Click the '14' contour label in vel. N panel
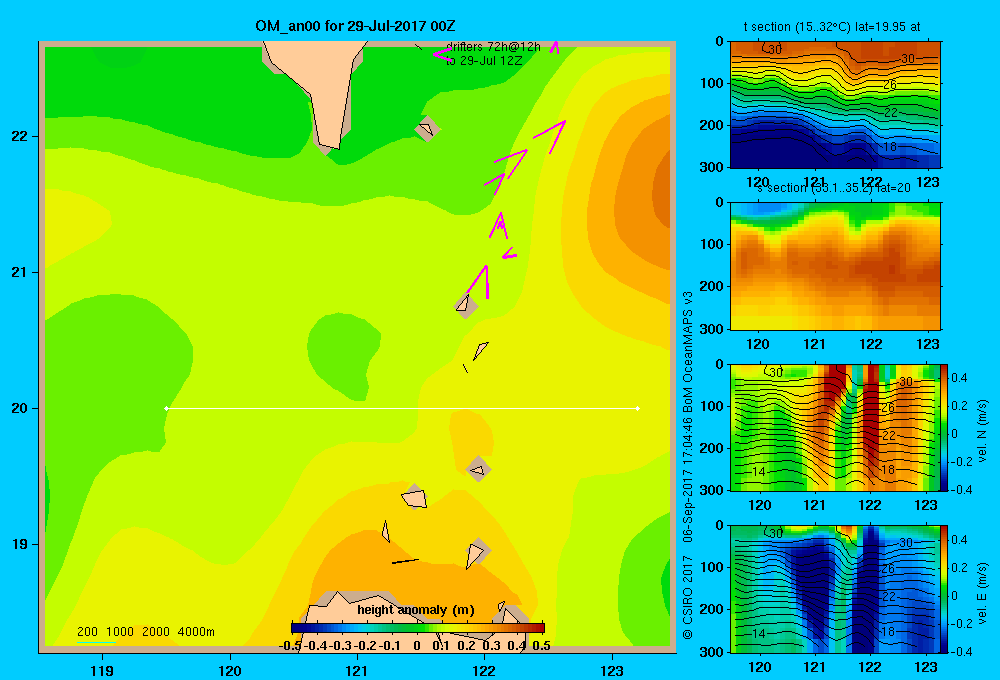This screenshot has height=680, width=1000. coord(758,472)
